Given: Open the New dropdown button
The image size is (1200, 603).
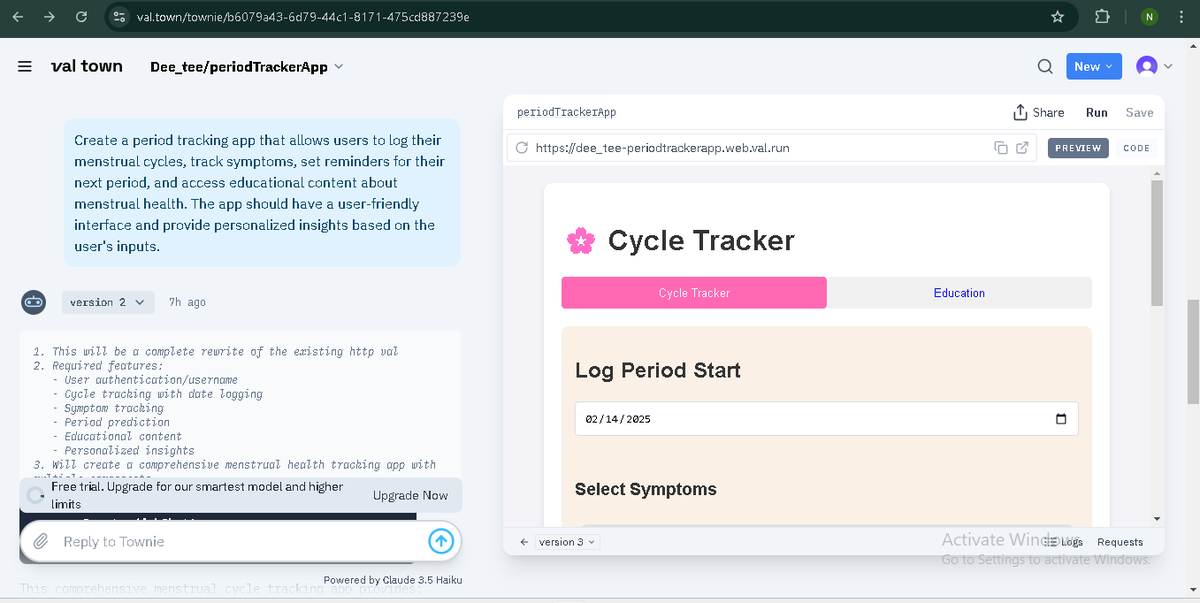Looking at the screenshot, I should (x=1093, y=66).
